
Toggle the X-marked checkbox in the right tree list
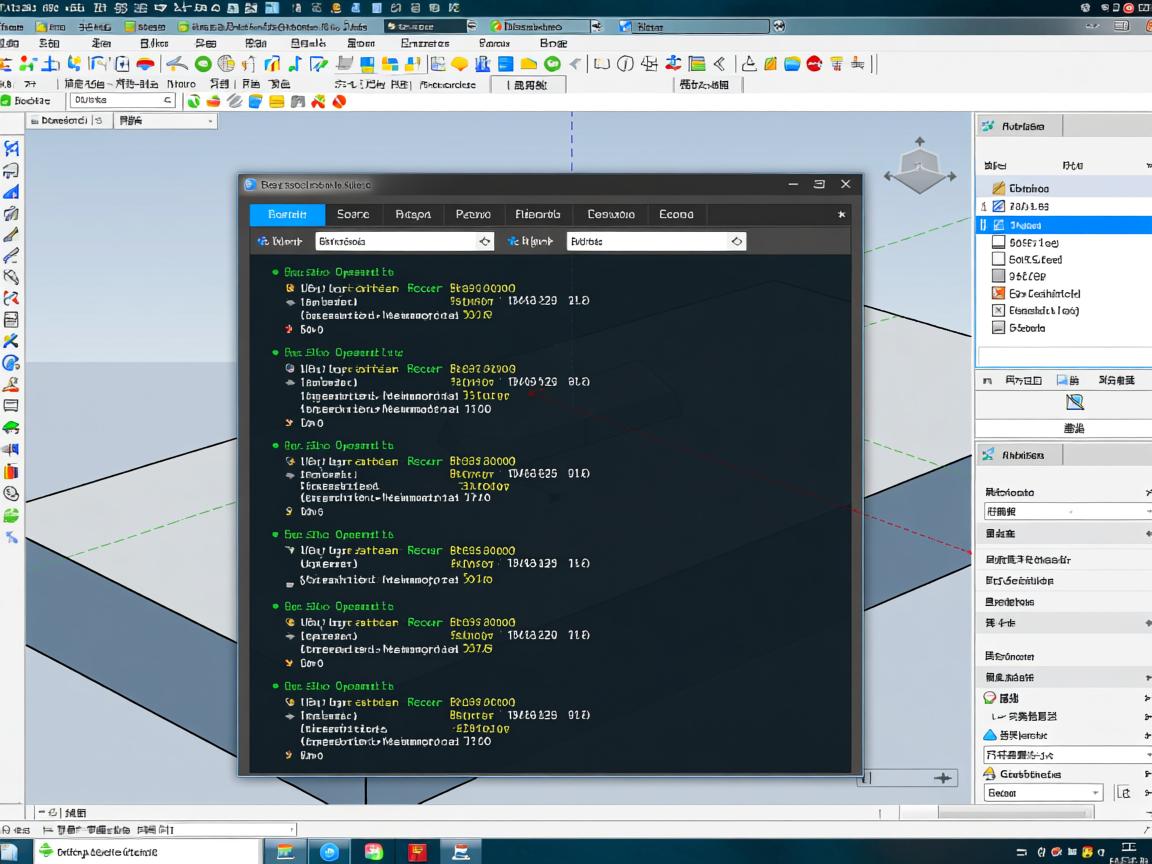(x=998, y=310)
